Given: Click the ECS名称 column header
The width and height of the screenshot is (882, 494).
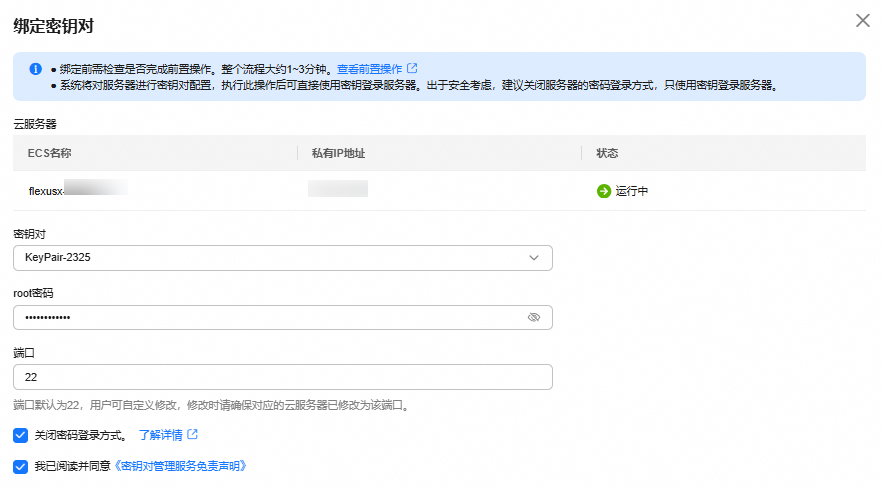Looking at the screenshot, I should pos(50,153).
